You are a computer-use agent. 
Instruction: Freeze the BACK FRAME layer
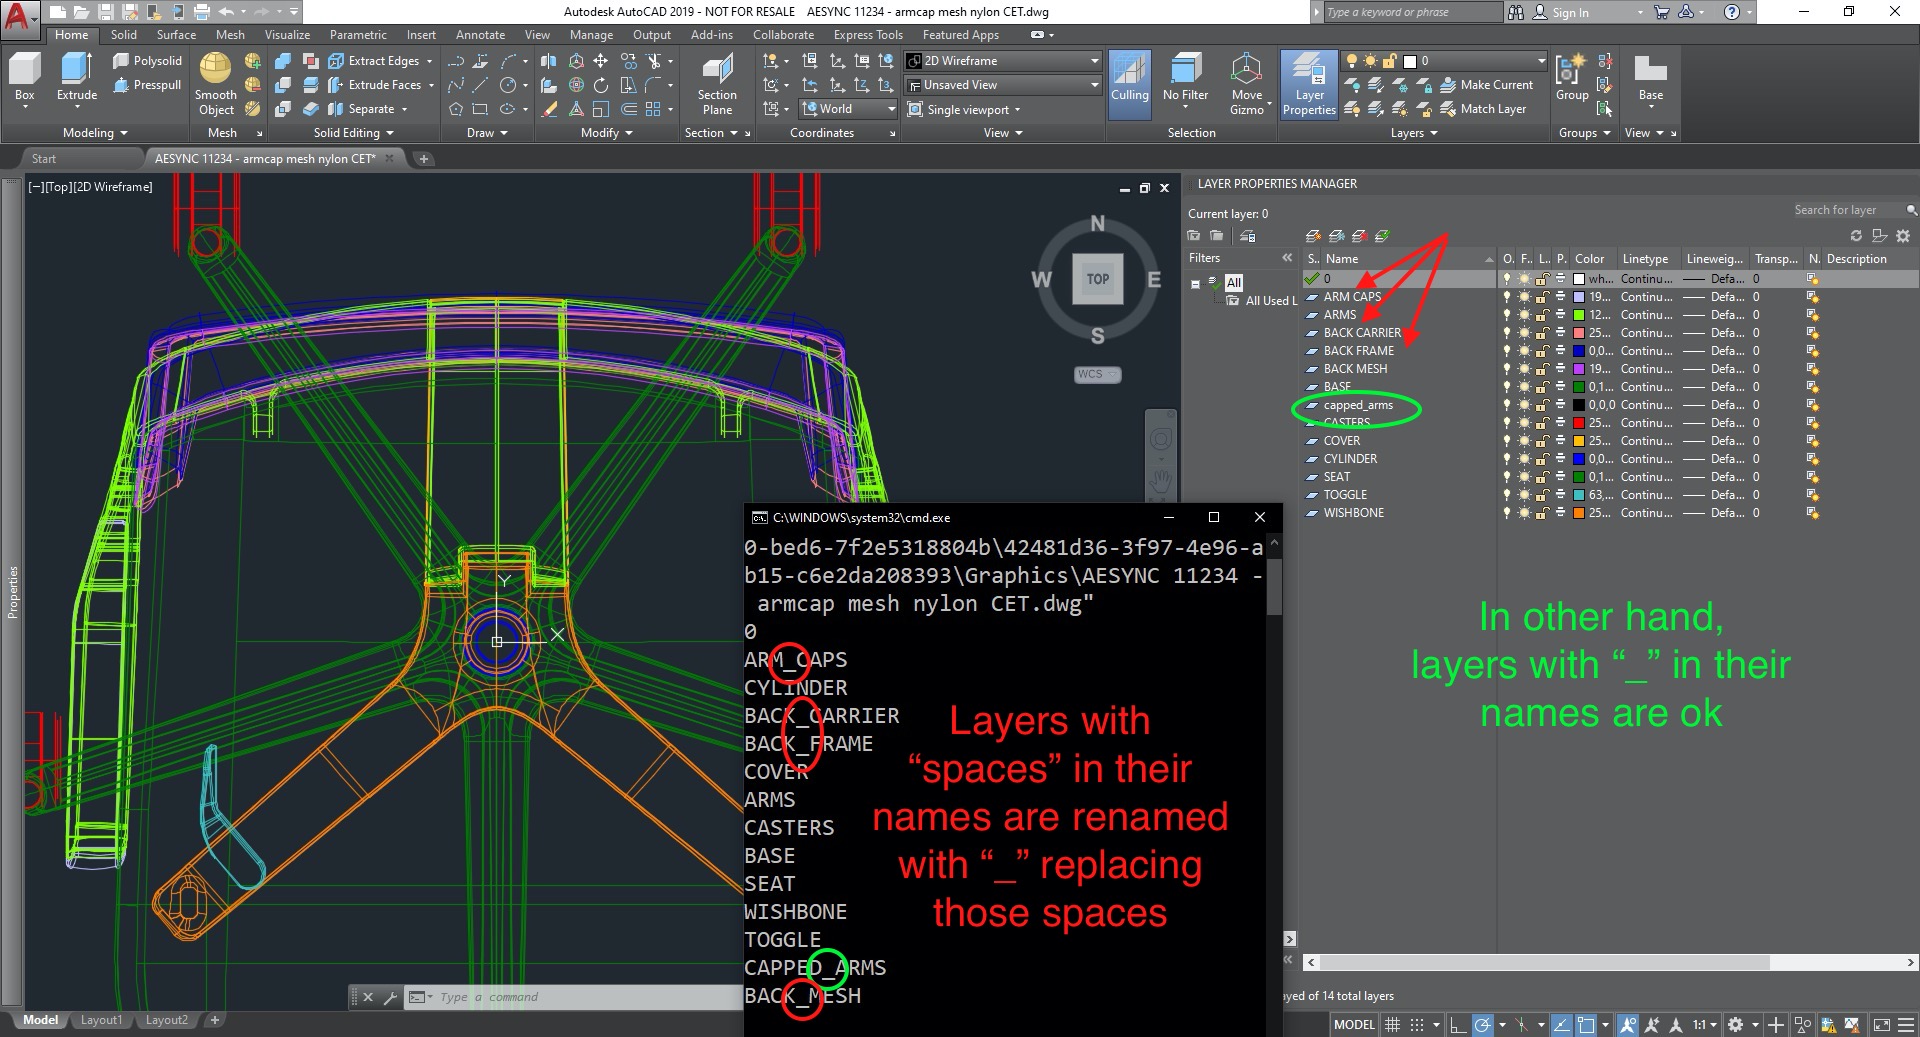[x=1524, y=351]
